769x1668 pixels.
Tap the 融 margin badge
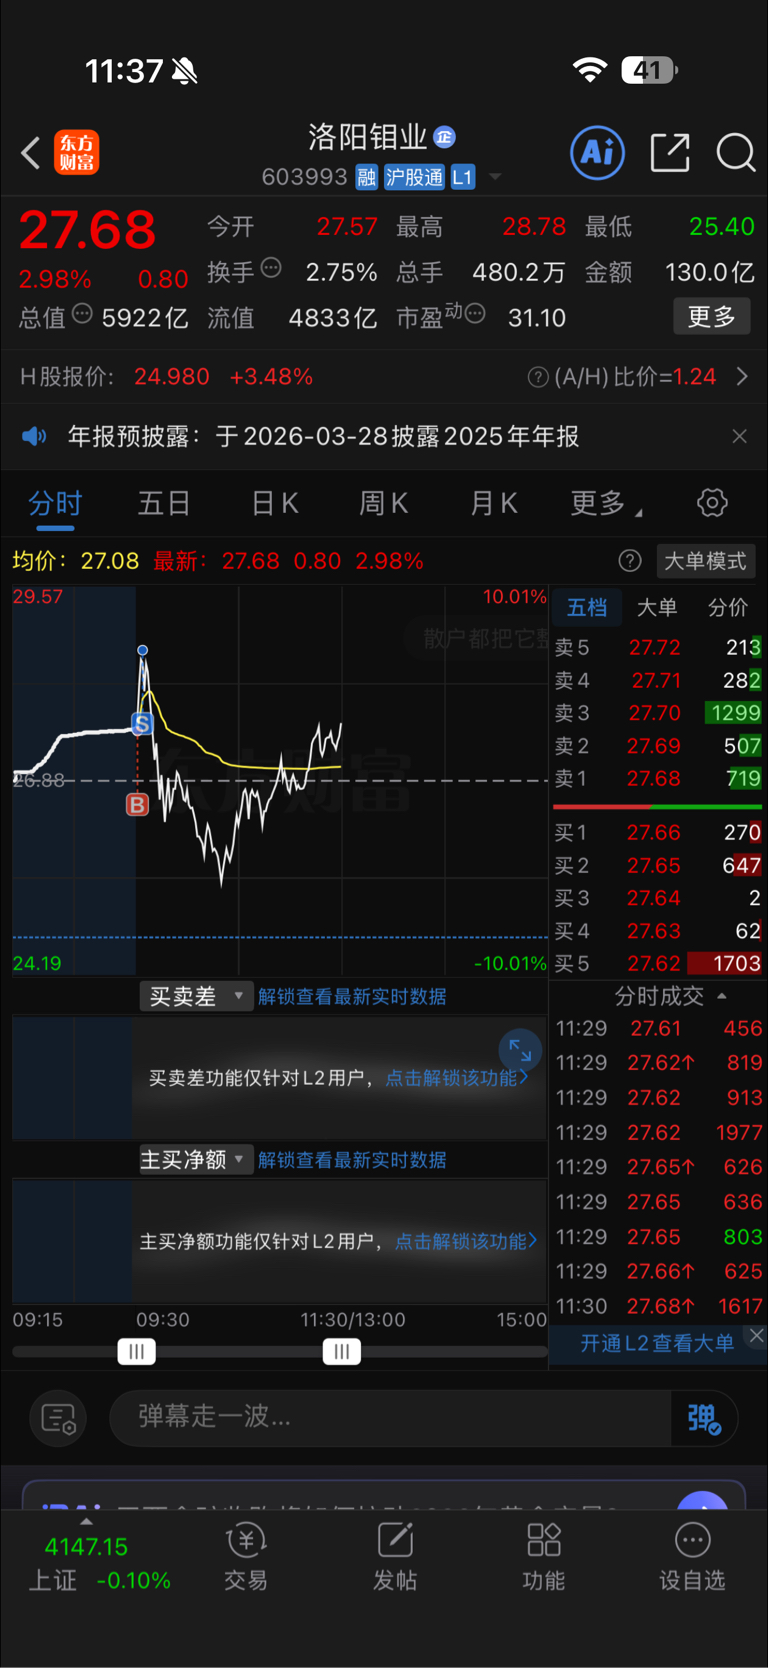coord(366,177)
